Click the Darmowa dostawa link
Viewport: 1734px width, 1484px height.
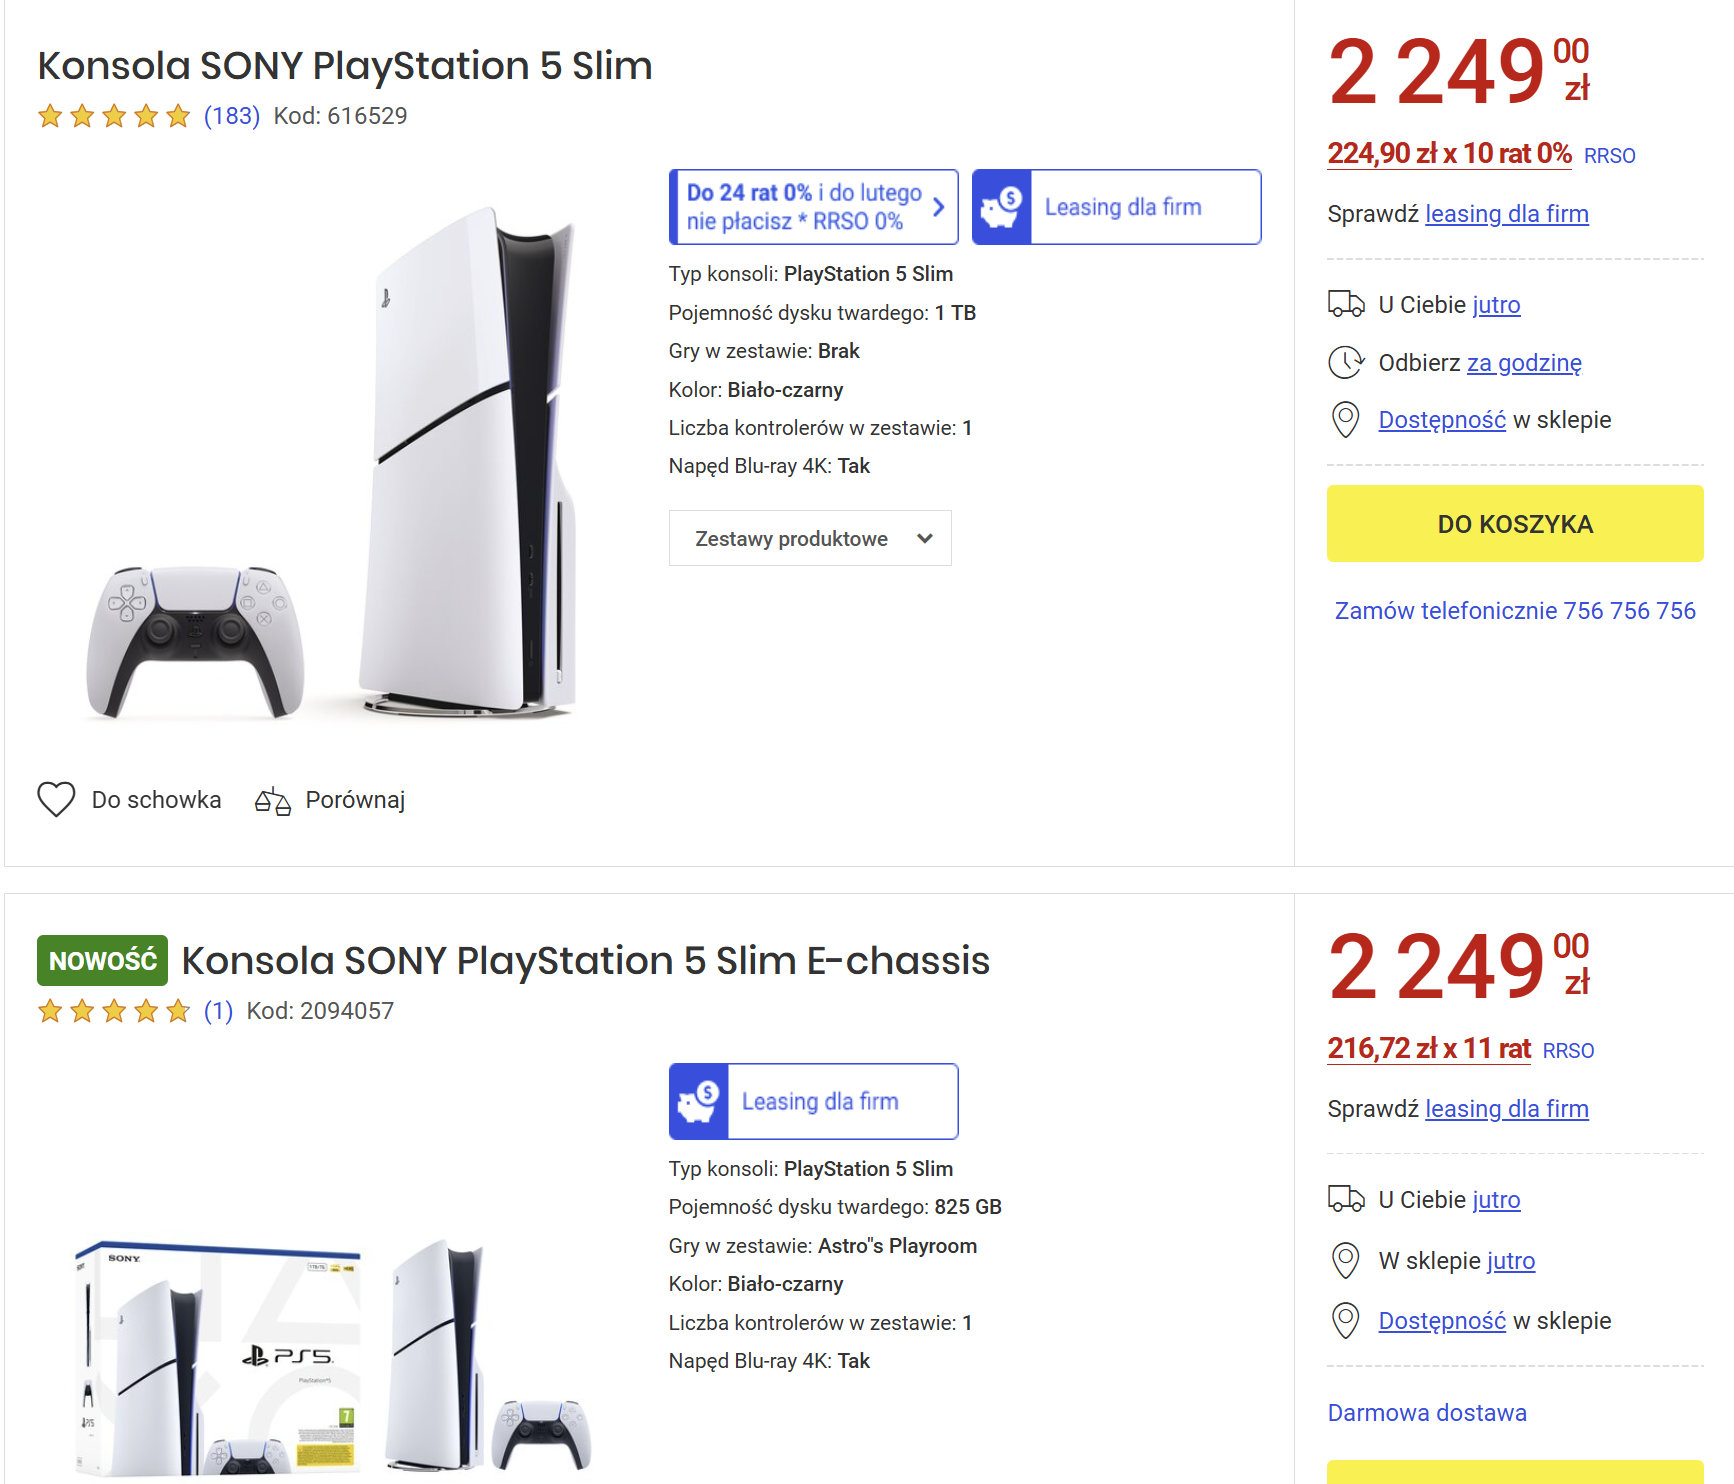pos(1426,1413)
